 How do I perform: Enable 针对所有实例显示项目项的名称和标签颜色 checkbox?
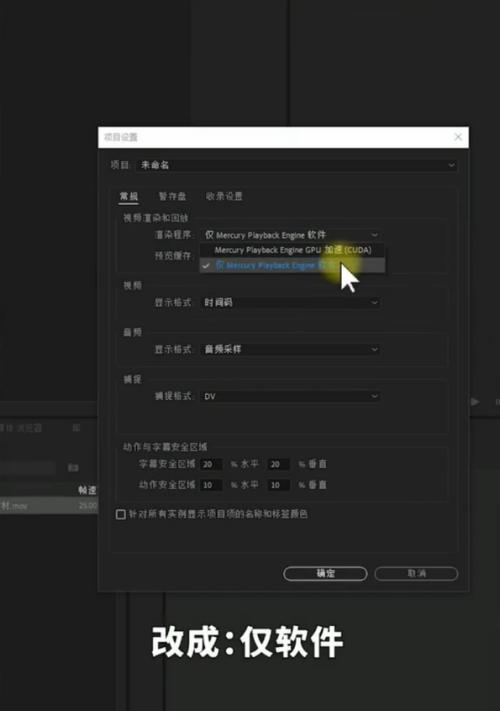tap(121, 514)
